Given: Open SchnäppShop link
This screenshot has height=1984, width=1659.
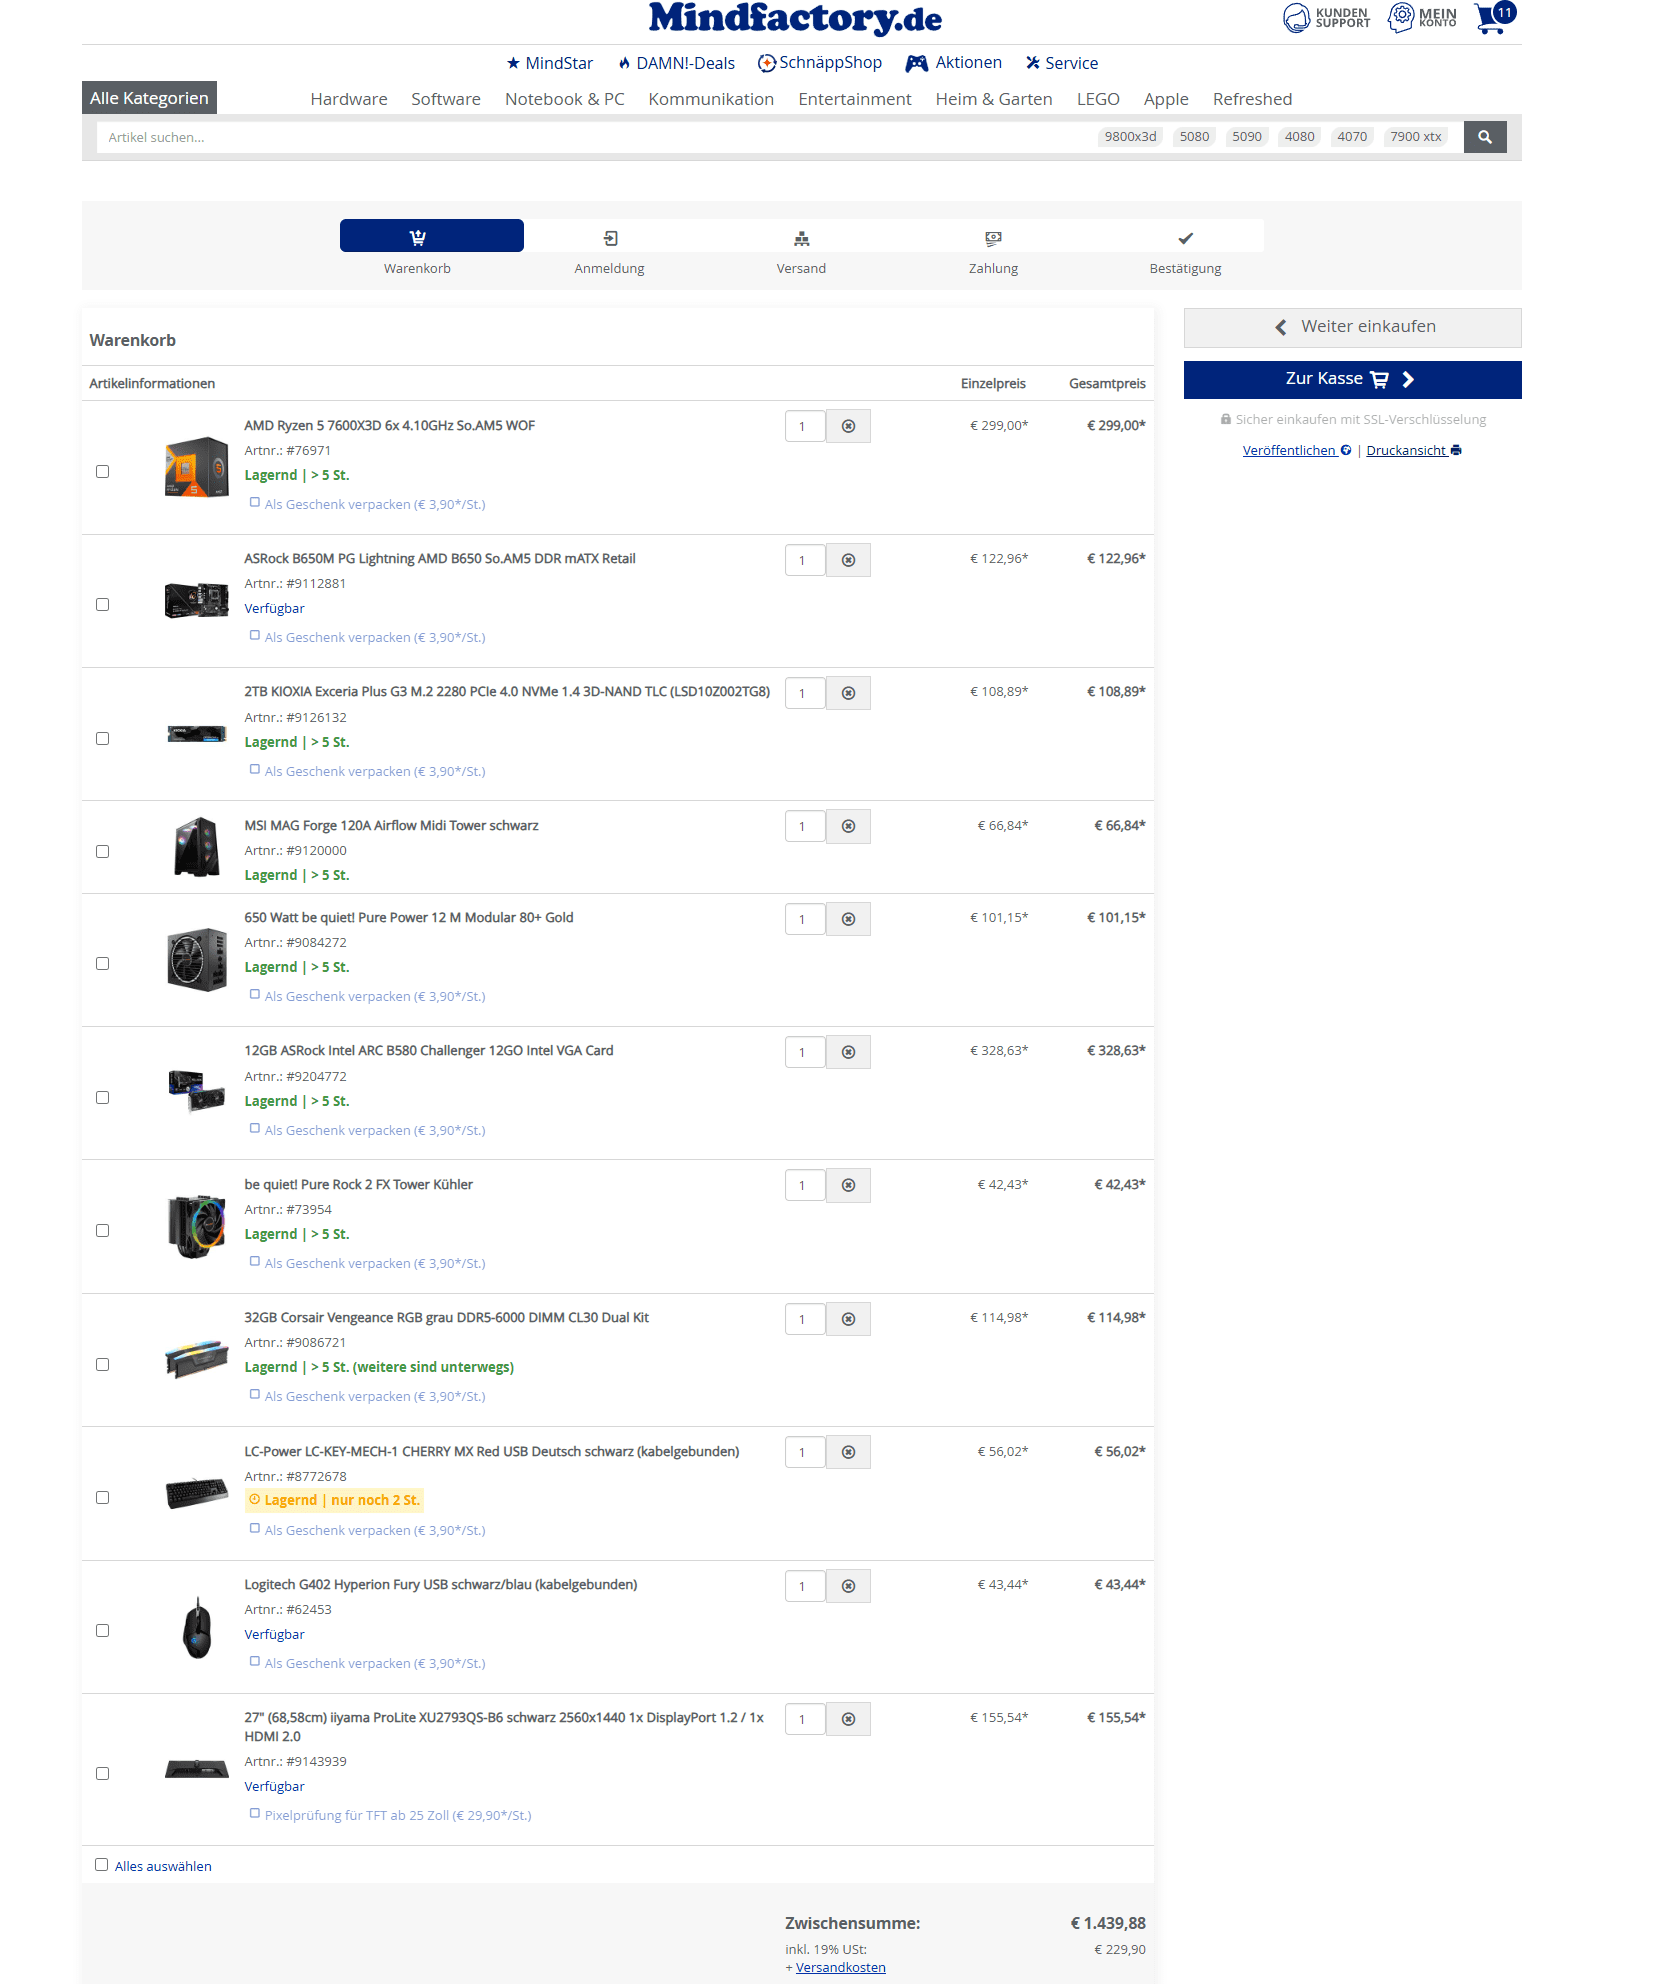Looking at the screenshot, I should (820, 63).
